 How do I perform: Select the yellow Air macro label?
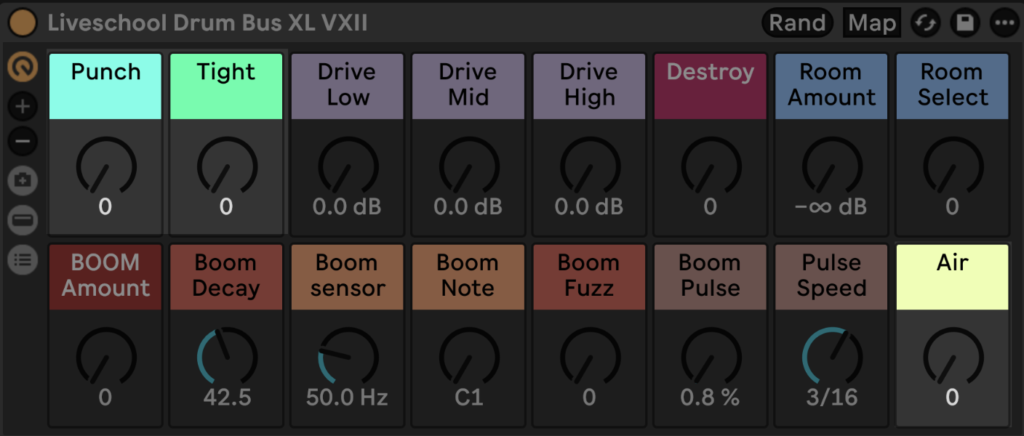pyautogui.click(x=953, y=277)
